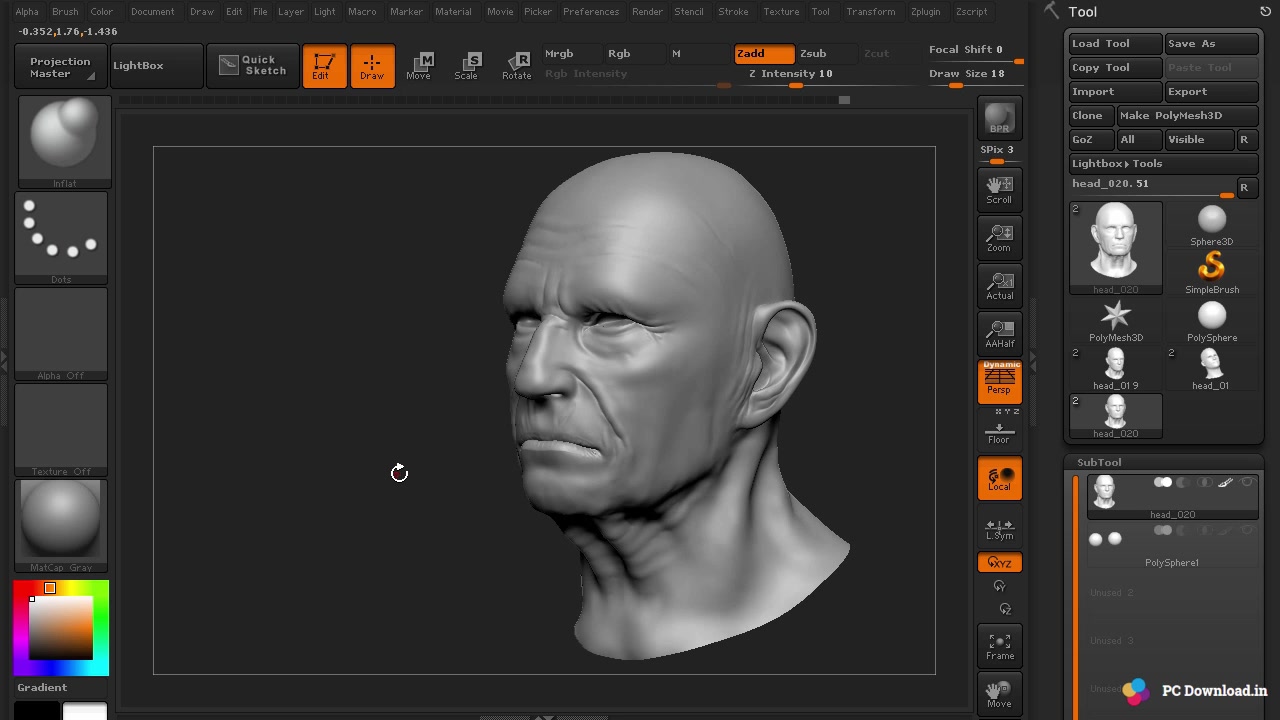Open the Zplugin menu
Screen dimensions: 1280x720
925,11
